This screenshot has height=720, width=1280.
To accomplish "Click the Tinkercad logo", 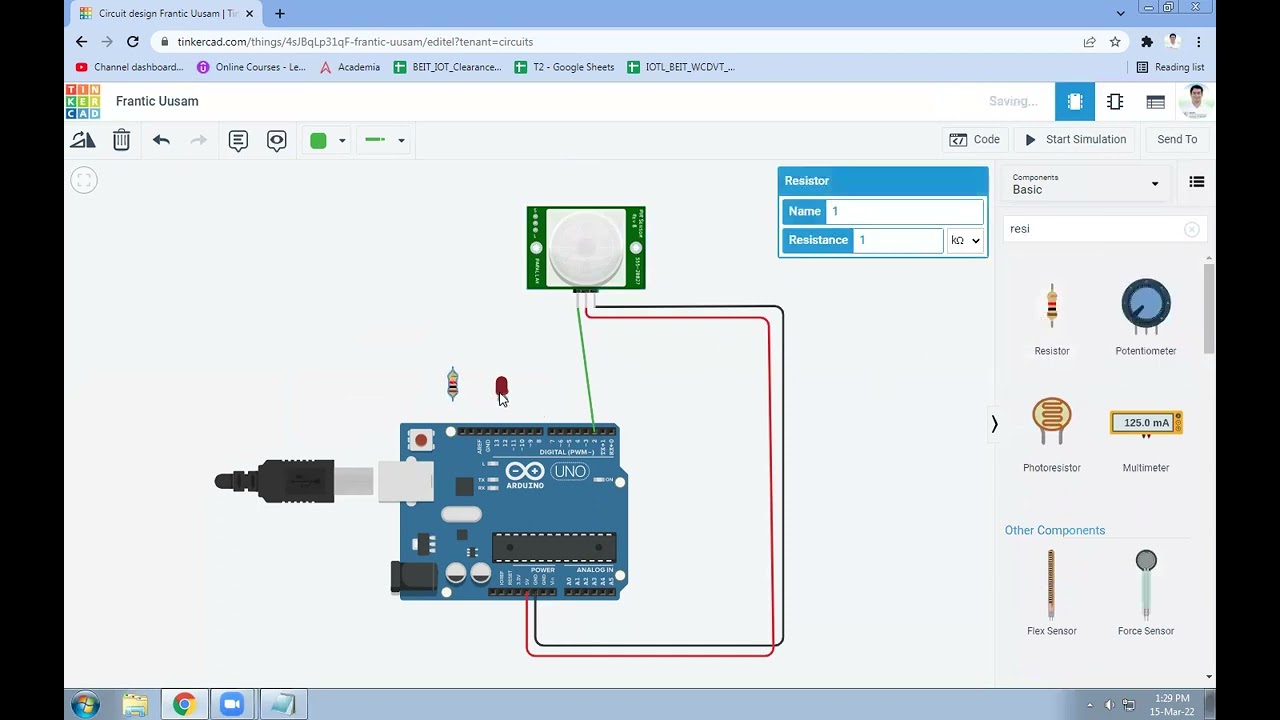I will tap(83, 101).
